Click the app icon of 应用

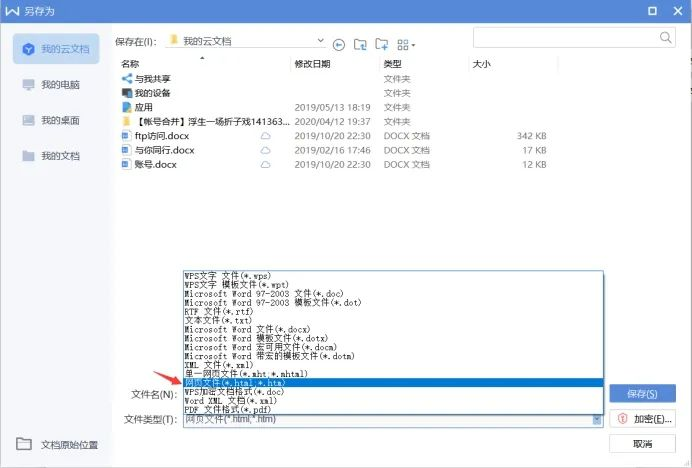tap(127, 107)
